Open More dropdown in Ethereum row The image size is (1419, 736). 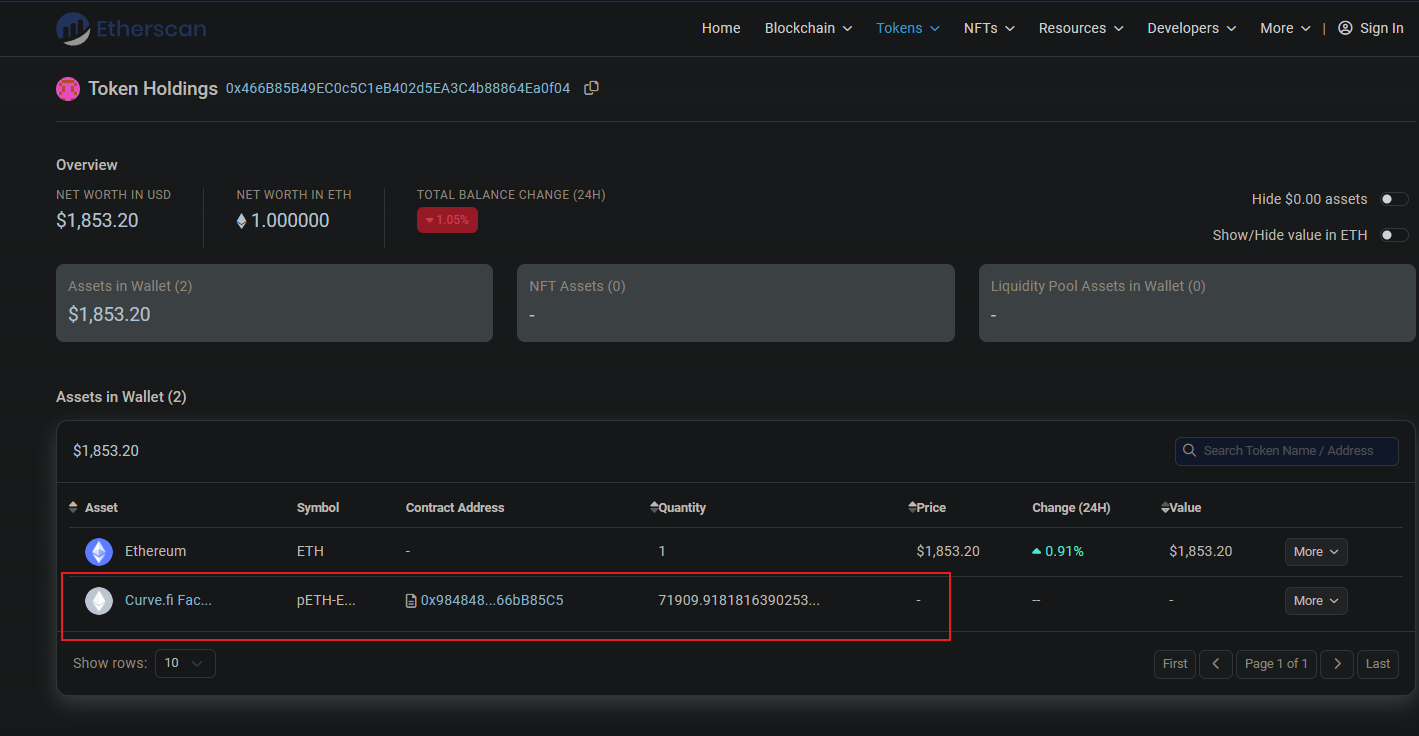pyautogui.click(x=1316, y=552)
